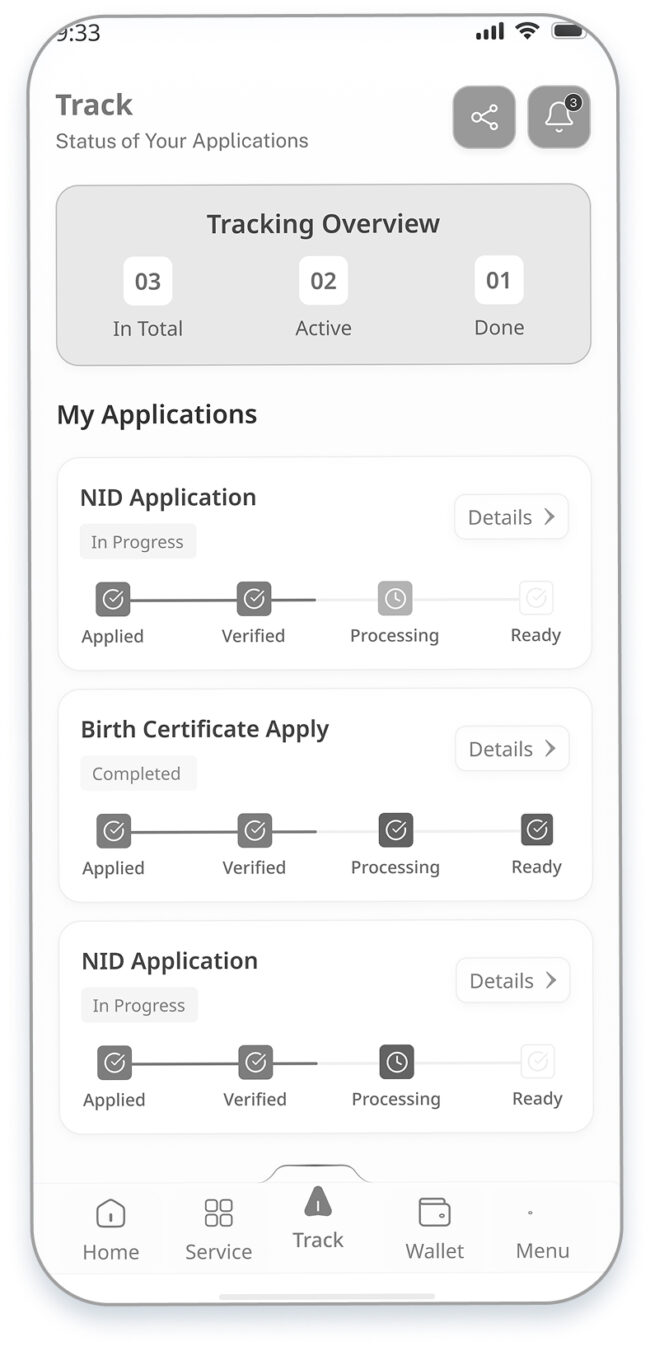The width and height of the screenshot is (650, 1346).
Task: Tap the share icon in the header
Action: [x=484, y=117]
